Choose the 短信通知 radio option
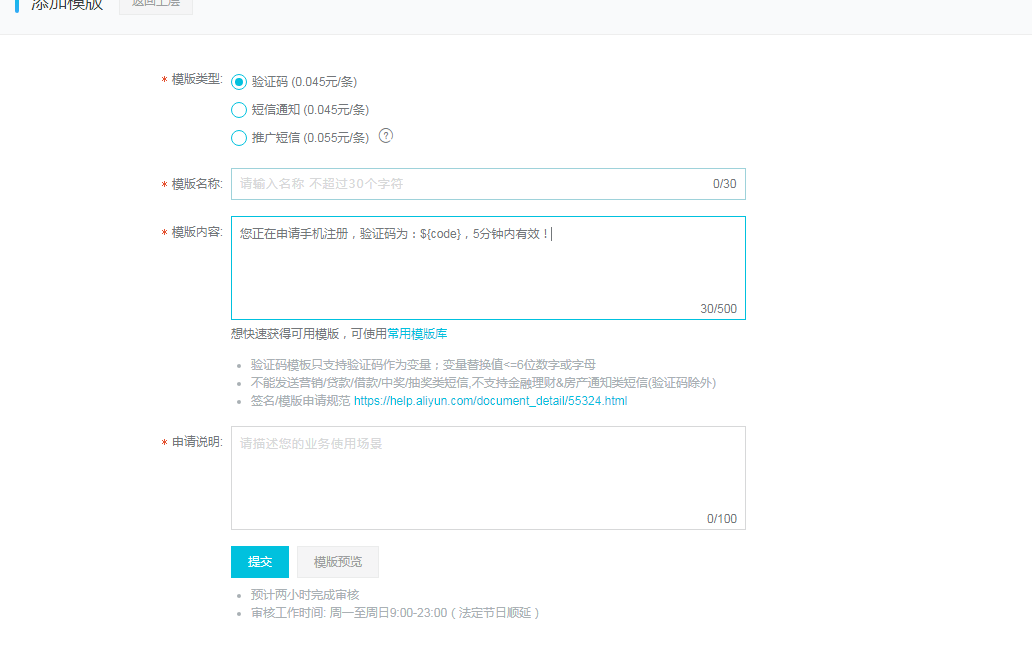 click(239, 110)
